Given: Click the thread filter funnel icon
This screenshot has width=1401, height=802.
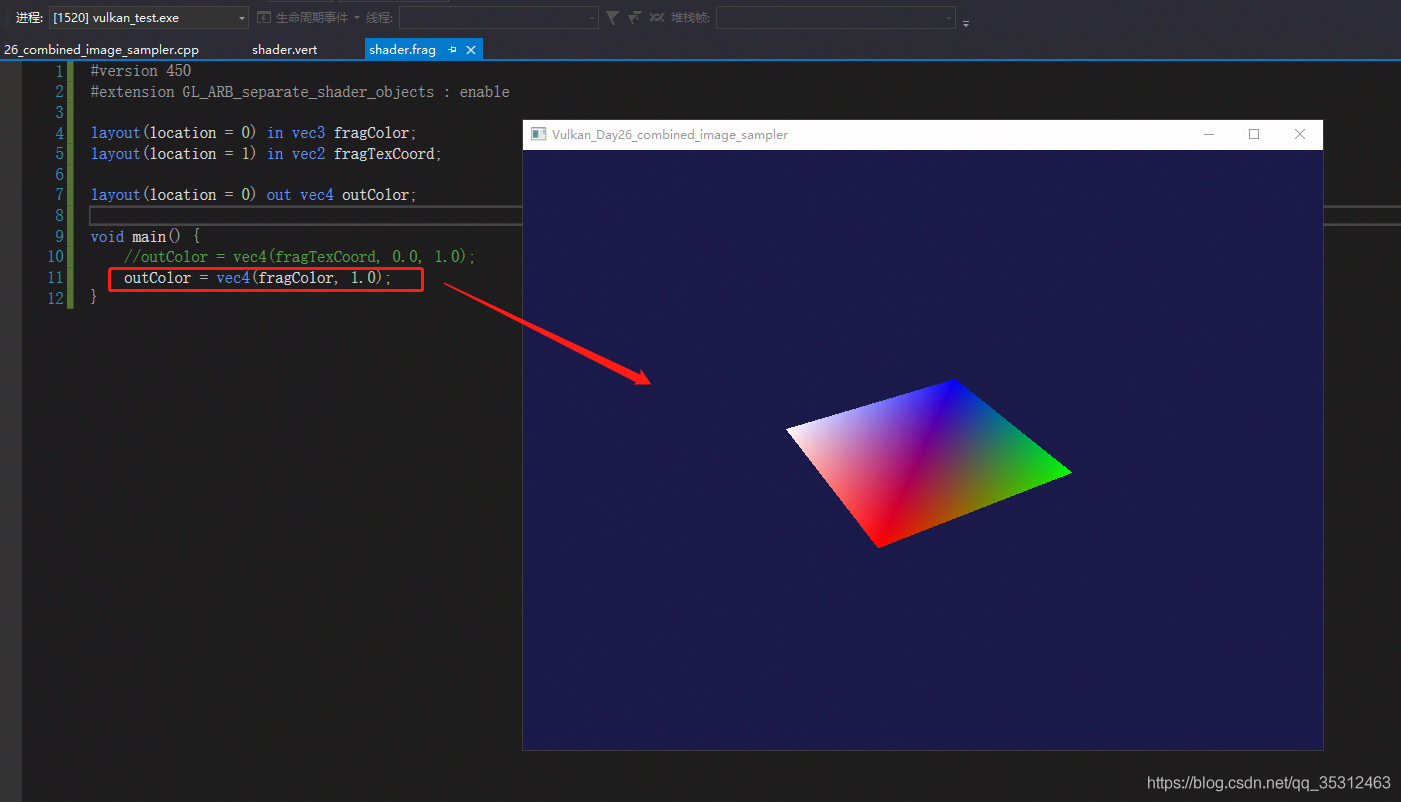Looking at the screenshot, I should pos(612,18).
